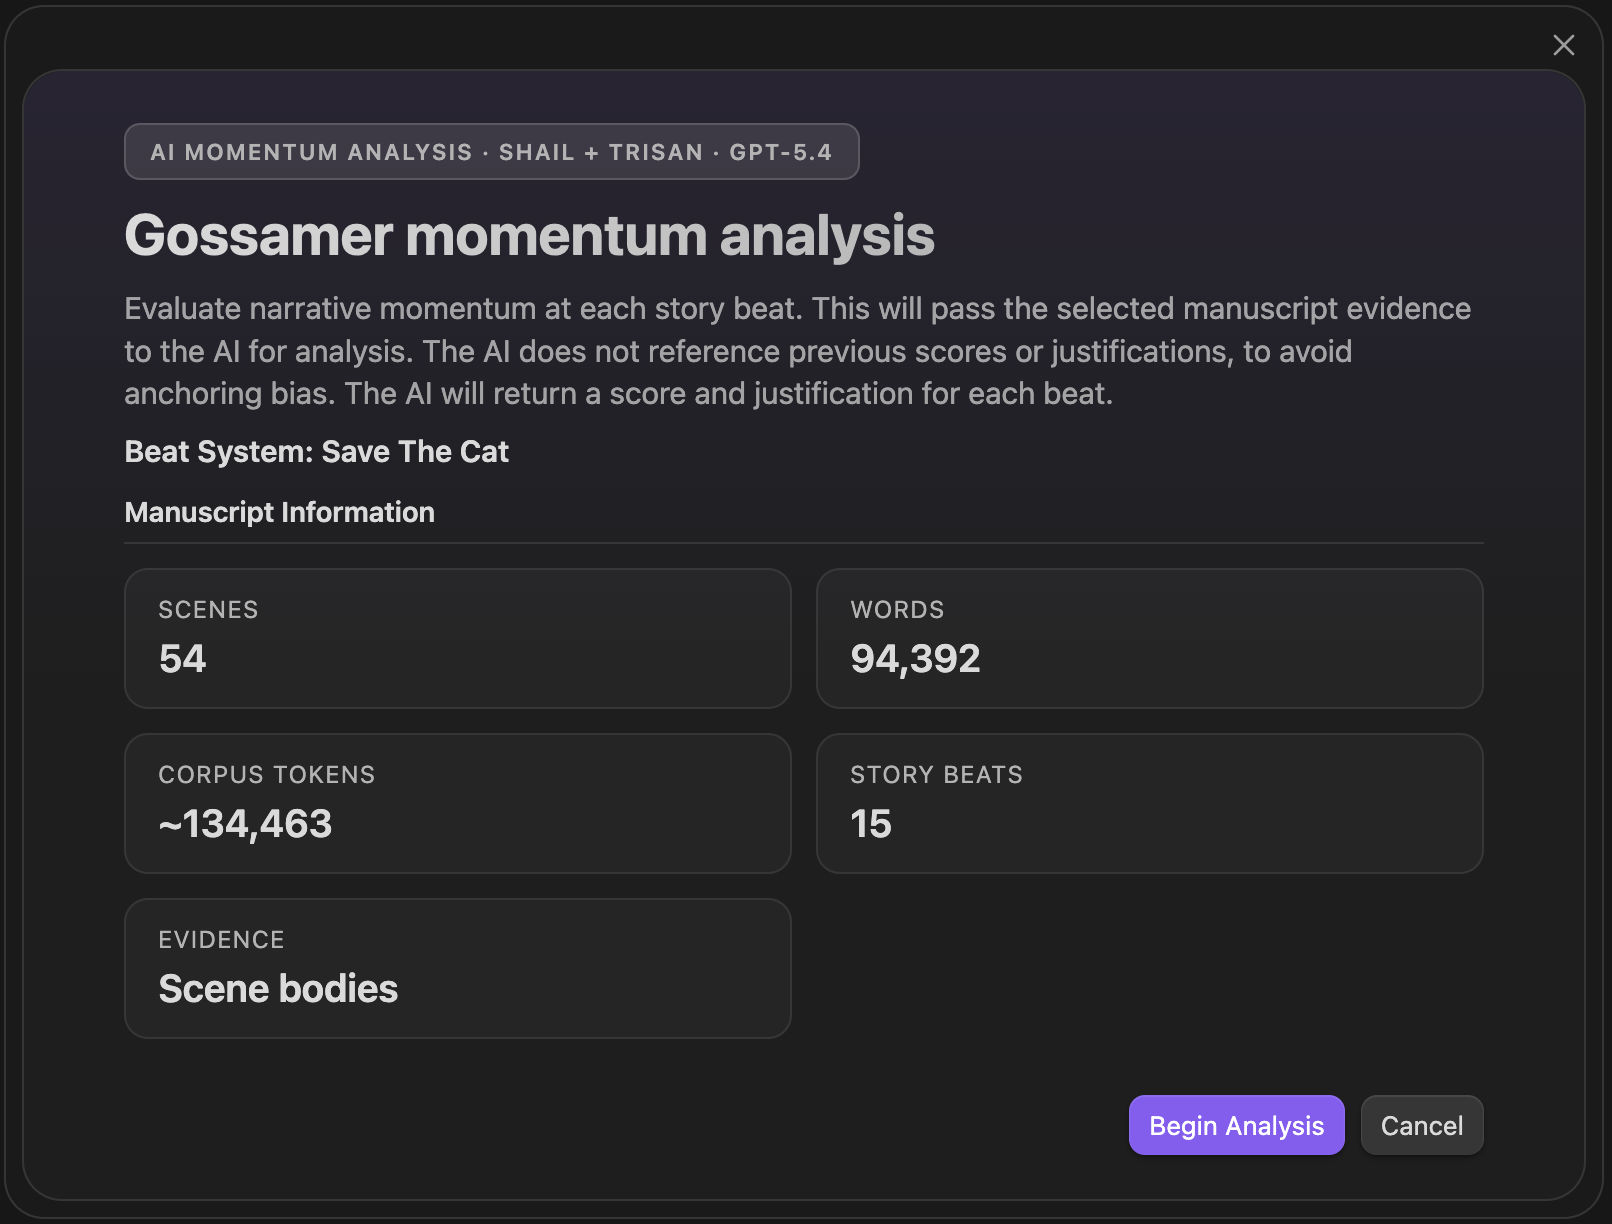Click the Story Beats value 15
The image size is (1612, 1224).
[x=870, y=824]
